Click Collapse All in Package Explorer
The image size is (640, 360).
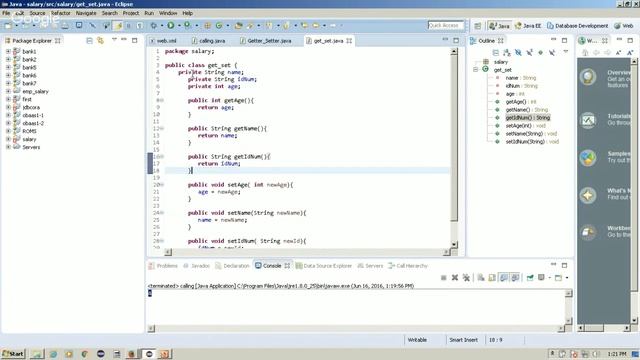tap(89, 40)
